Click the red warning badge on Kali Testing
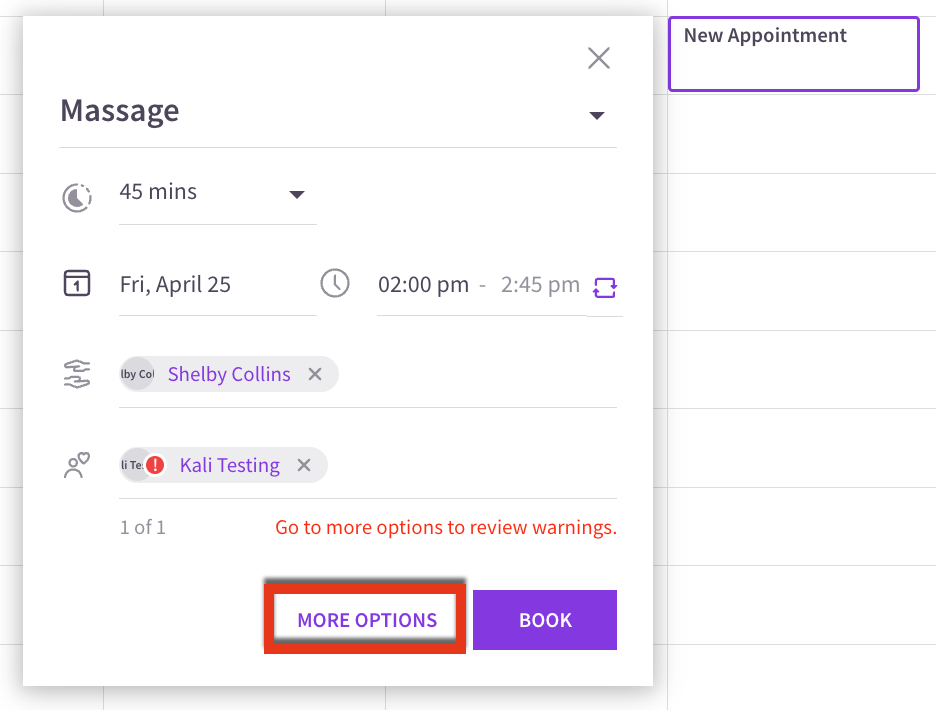Image resolution: width=936 pixels, height=710 pixels. pos(155,465)
